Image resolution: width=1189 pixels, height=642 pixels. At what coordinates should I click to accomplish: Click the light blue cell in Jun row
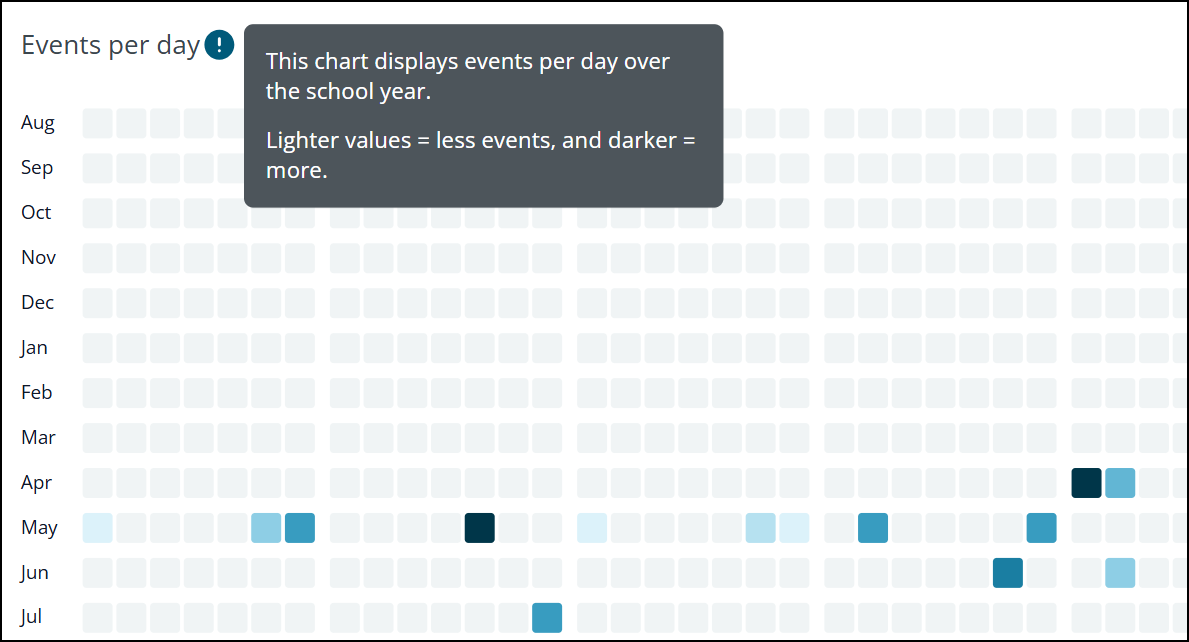(x=1120, y=573)
